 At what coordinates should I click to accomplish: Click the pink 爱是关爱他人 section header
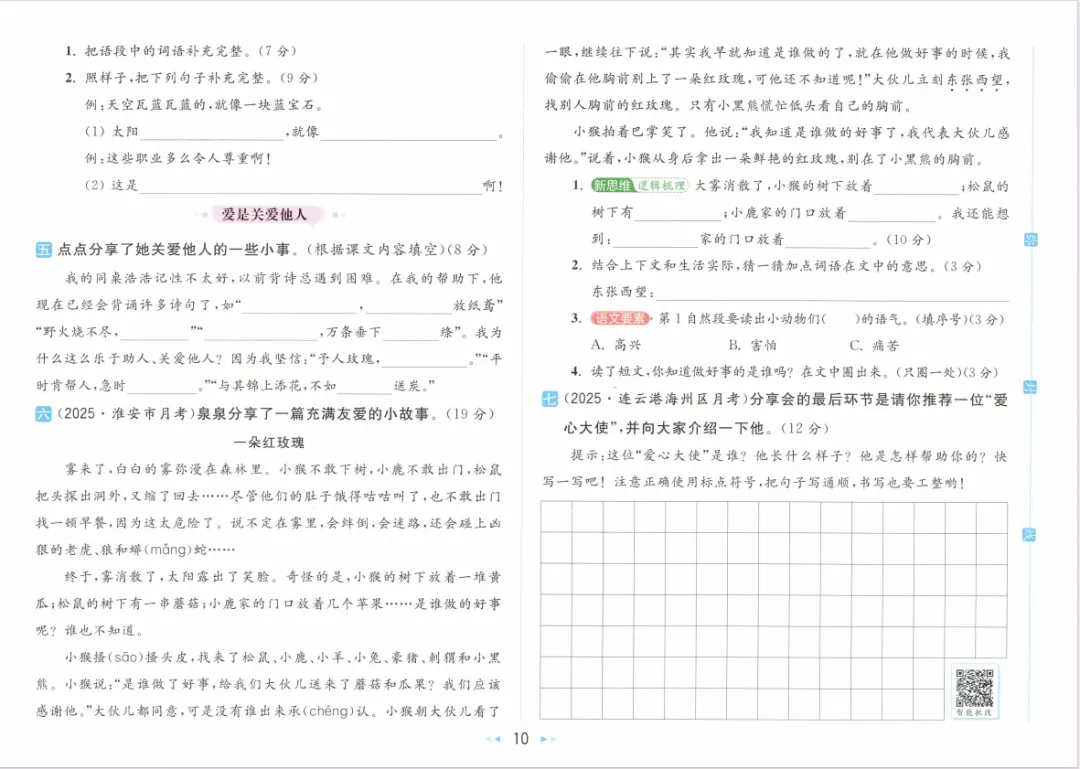tap(264, 215)
